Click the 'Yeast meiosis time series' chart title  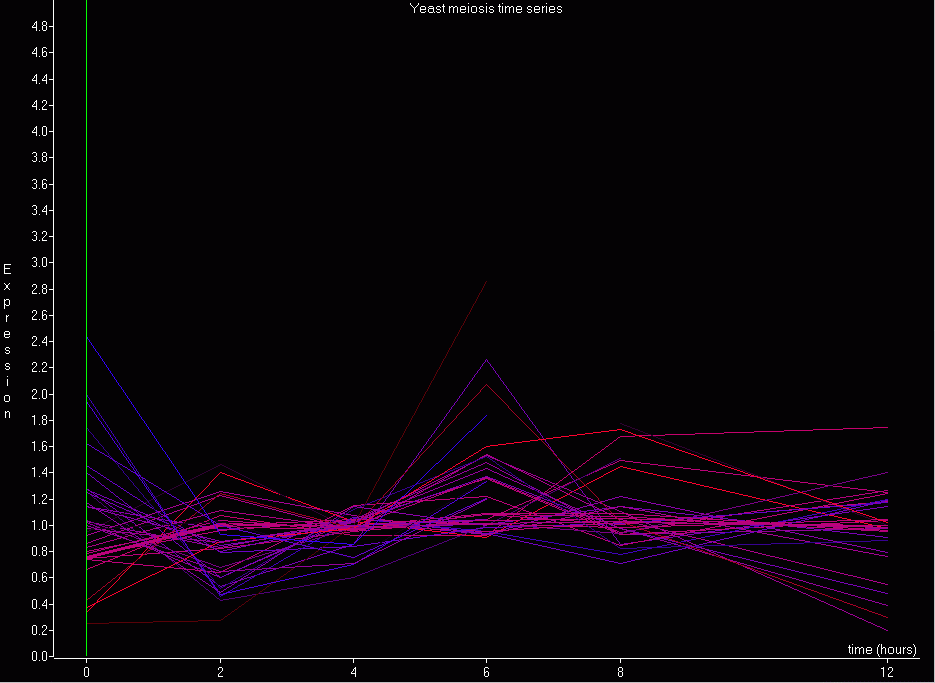coord(486,9)
